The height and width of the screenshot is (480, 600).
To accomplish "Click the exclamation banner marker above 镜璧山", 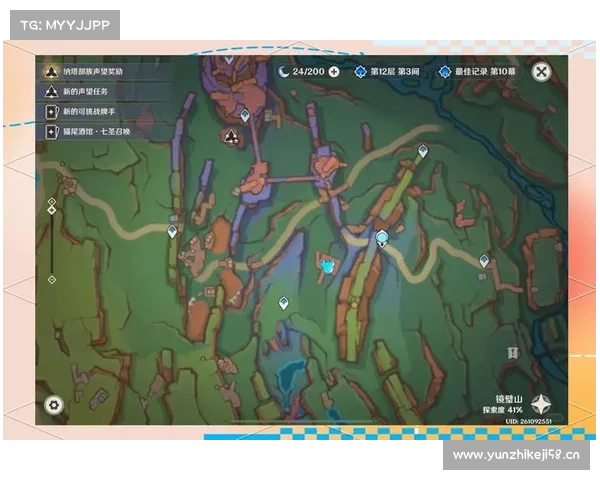I will 512,353.
